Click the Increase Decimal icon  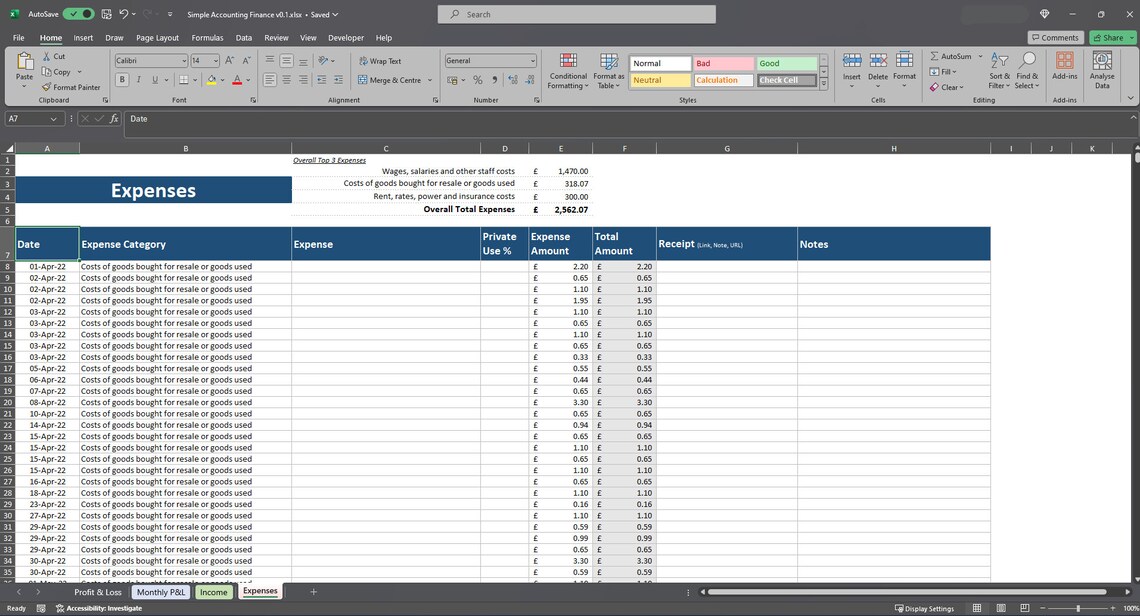(514, 79)
